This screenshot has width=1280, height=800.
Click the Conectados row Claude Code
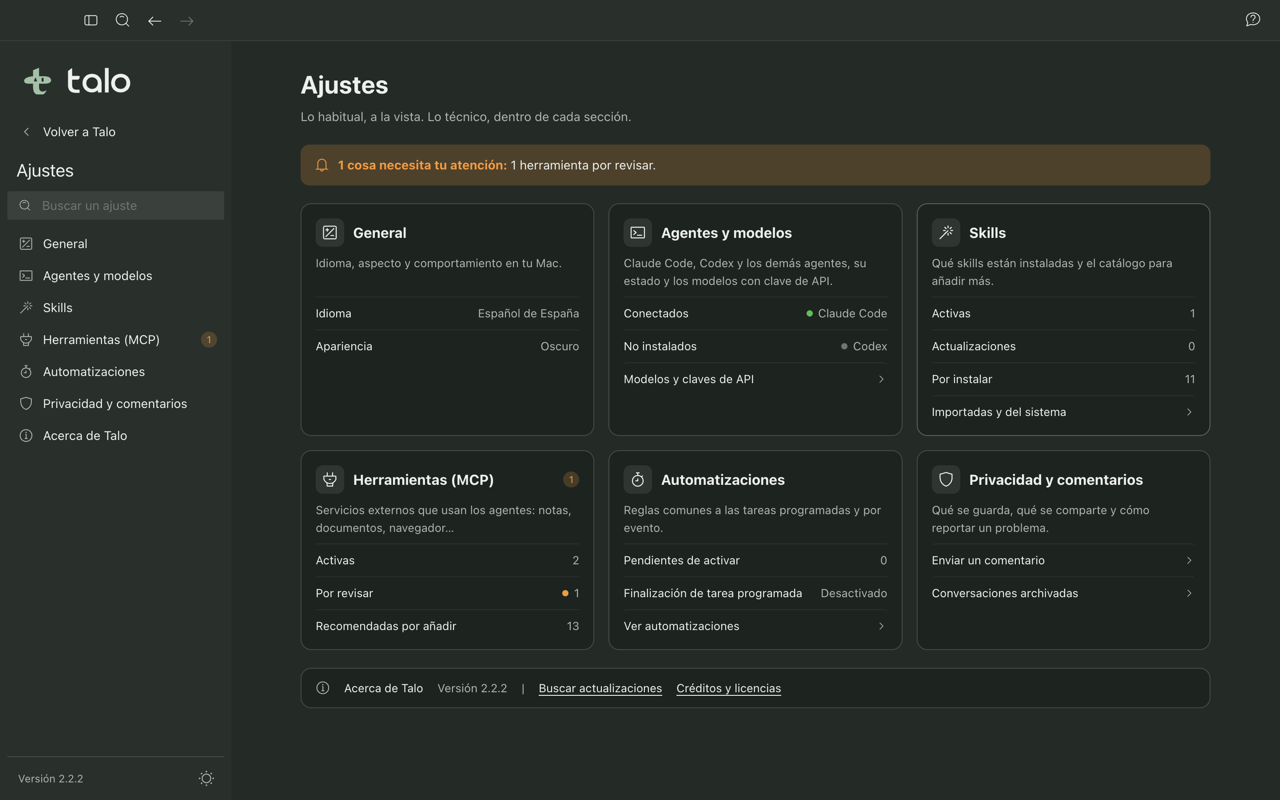[x=755, y=313]
